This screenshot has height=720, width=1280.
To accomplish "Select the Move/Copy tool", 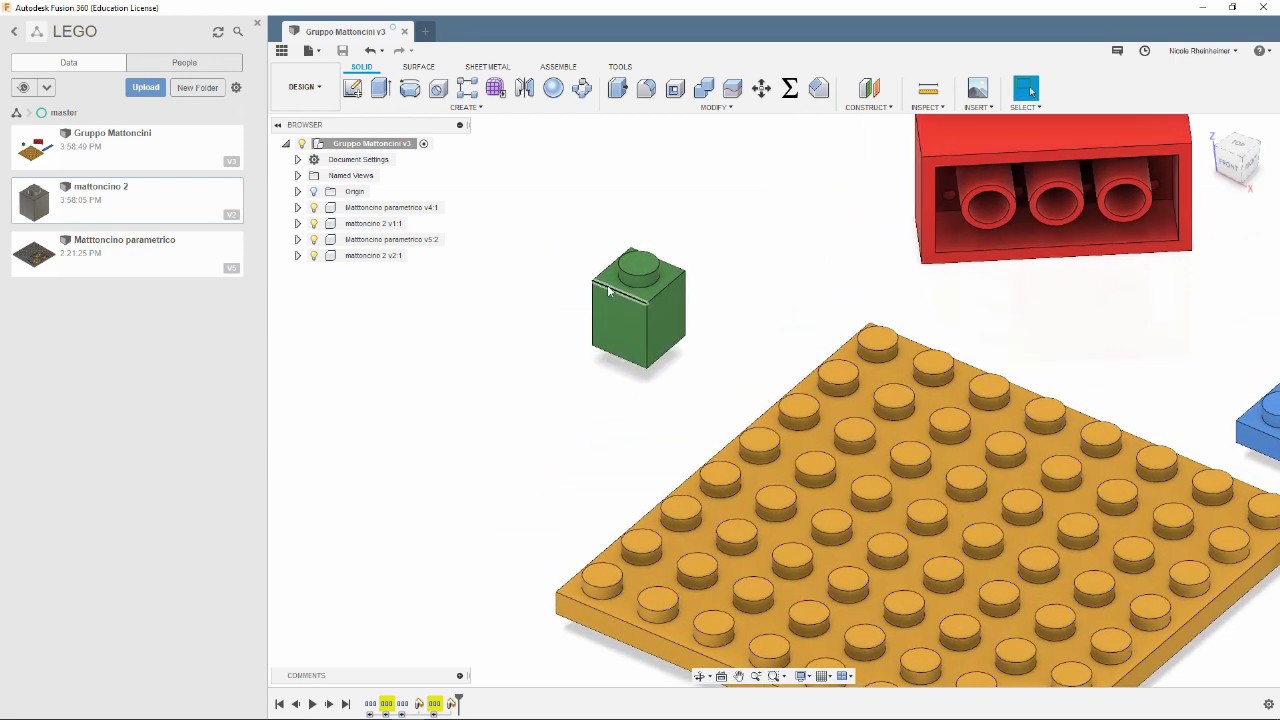I will click(761, 88).
